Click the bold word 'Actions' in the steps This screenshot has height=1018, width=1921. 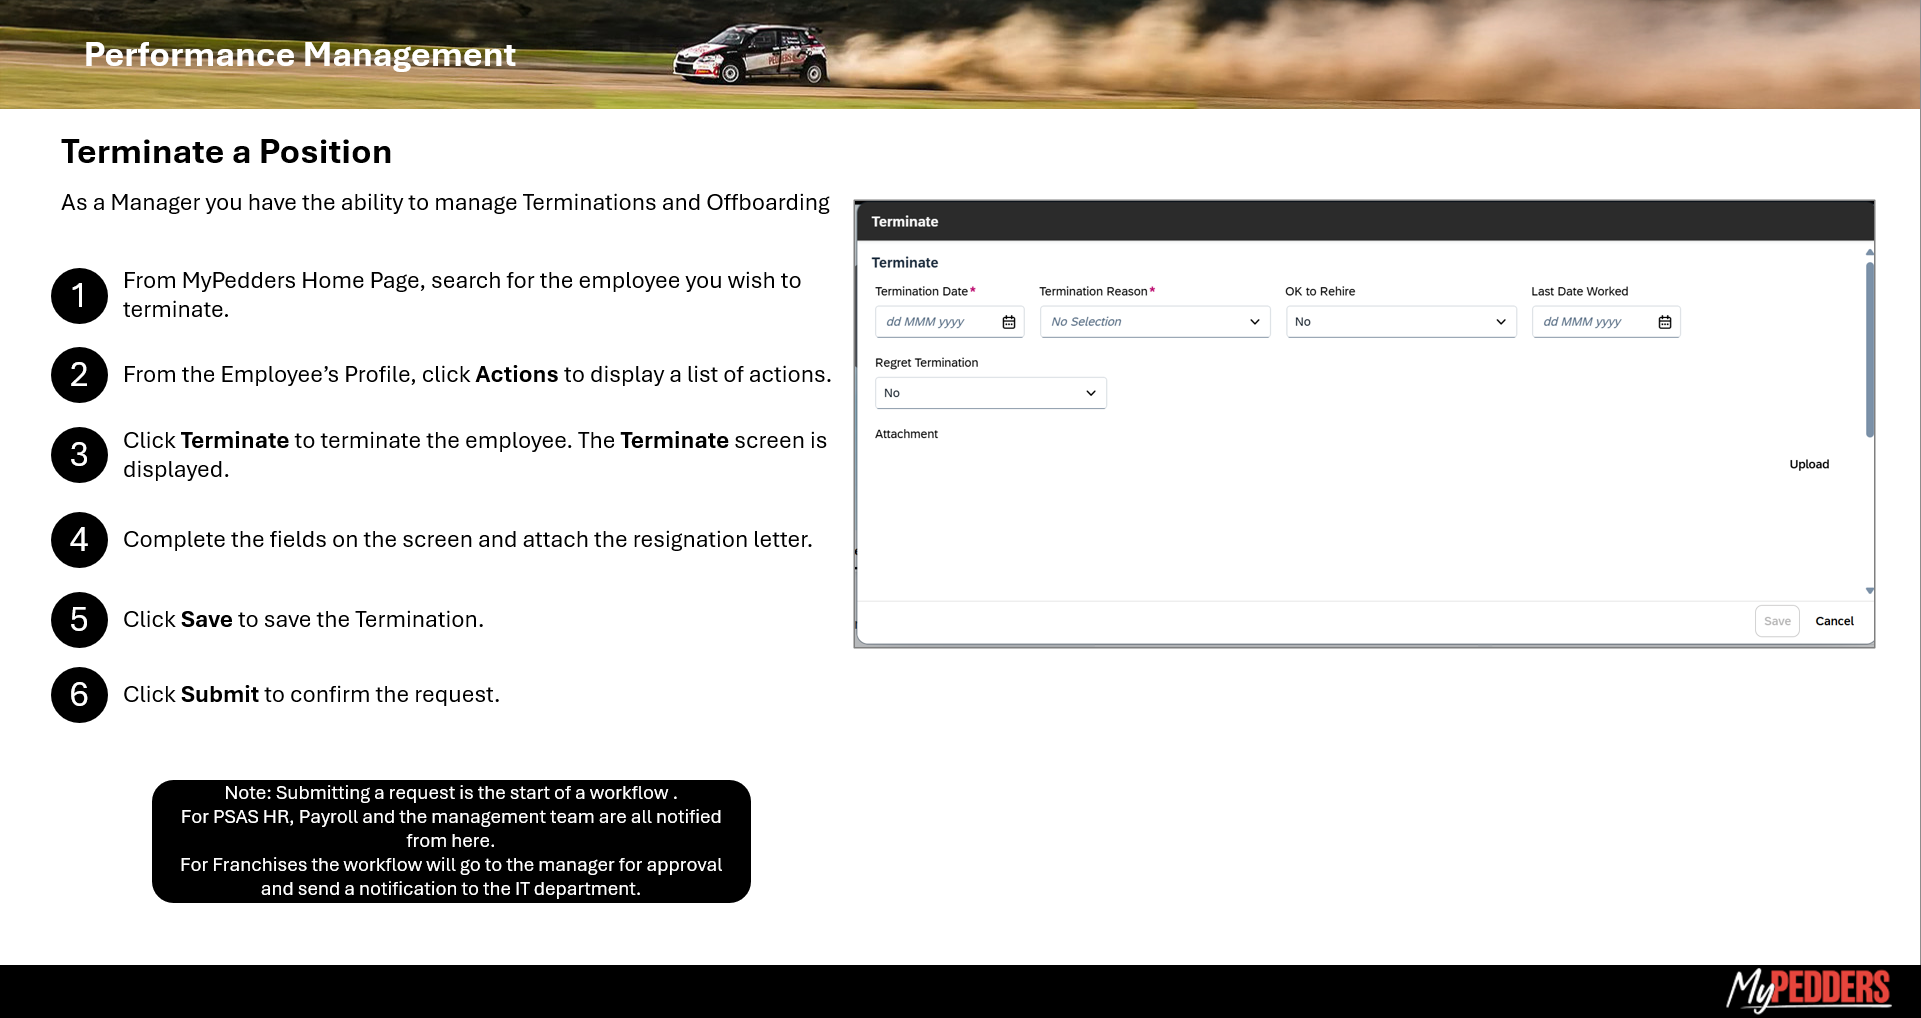[x=516, y=375]
